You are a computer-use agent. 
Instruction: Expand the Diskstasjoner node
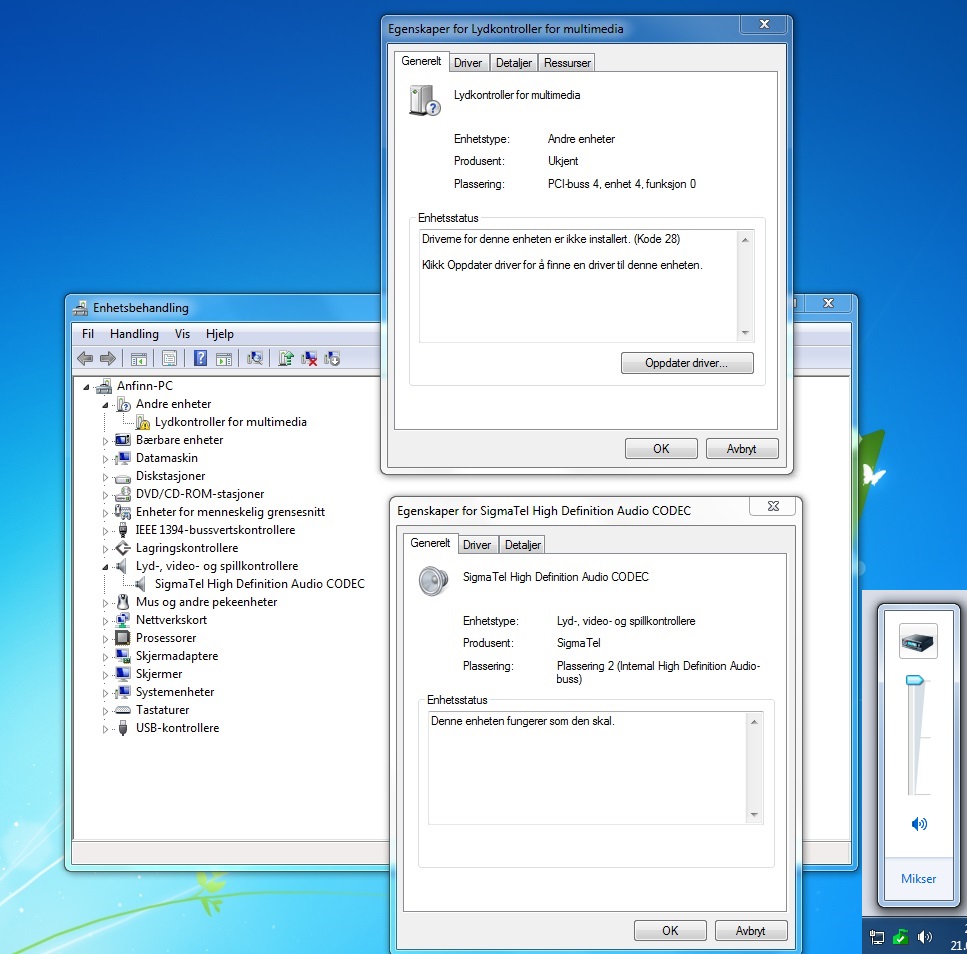coord(105,477)
